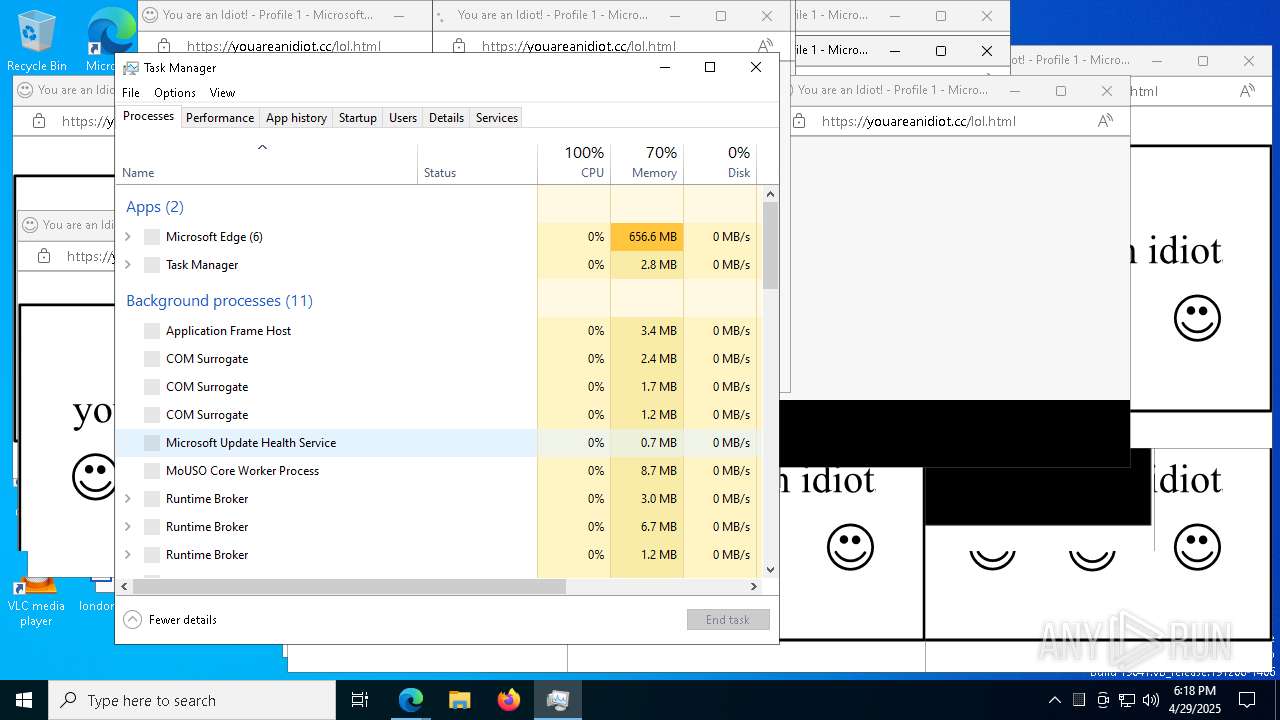
Task: Switch to the Performance tab
Action: click(x=220, y=118)
